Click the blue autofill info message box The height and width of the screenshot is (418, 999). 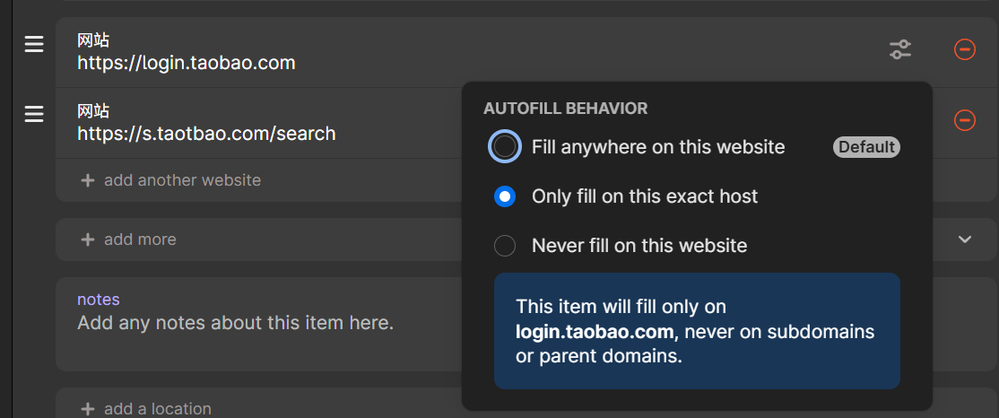click(x=696, y=330)
